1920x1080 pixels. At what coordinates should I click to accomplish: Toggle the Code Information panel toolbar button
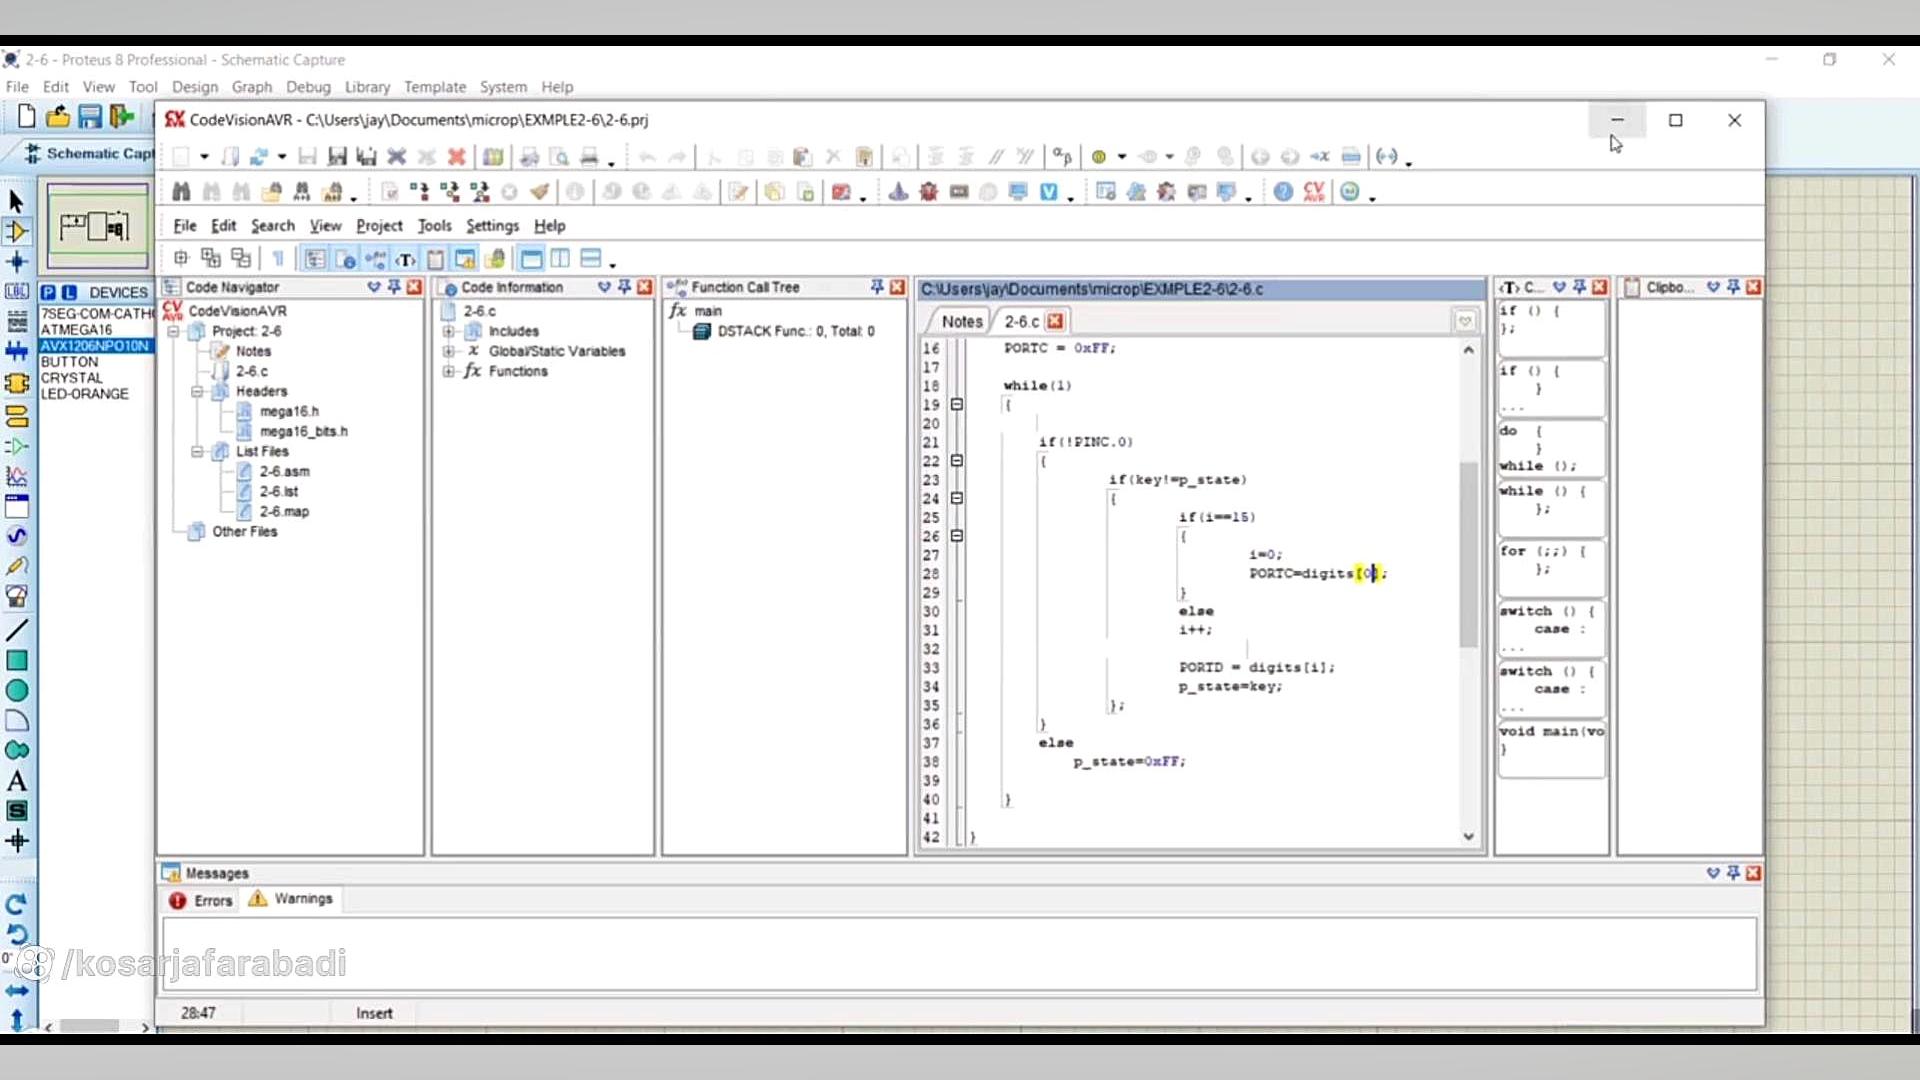pos(345,260)
